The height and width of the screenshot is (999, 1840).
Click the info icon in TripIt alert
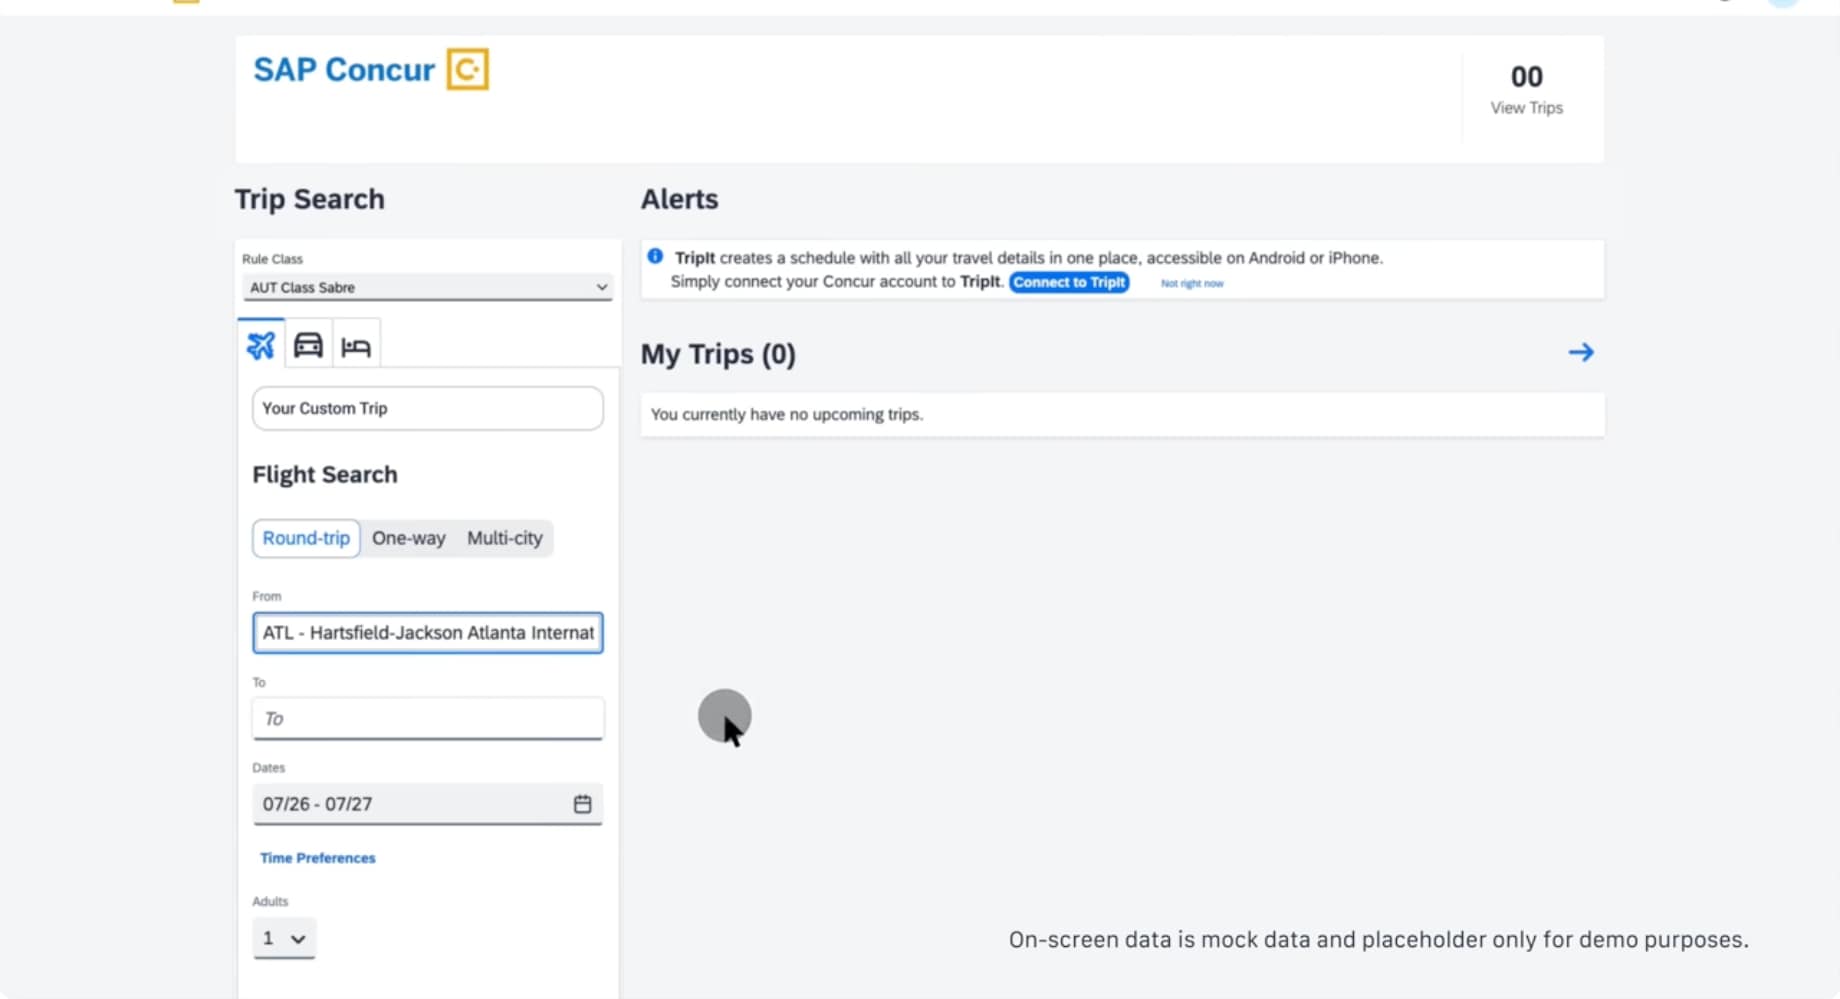655,257
